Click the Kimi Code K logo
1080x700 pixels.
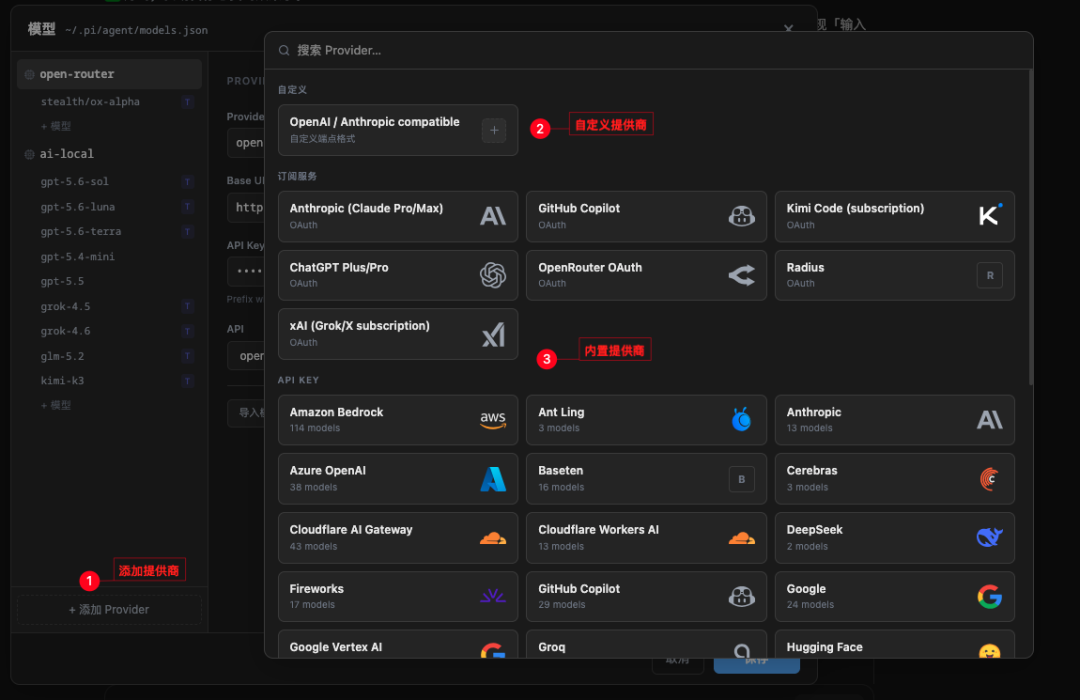point(990,216)
